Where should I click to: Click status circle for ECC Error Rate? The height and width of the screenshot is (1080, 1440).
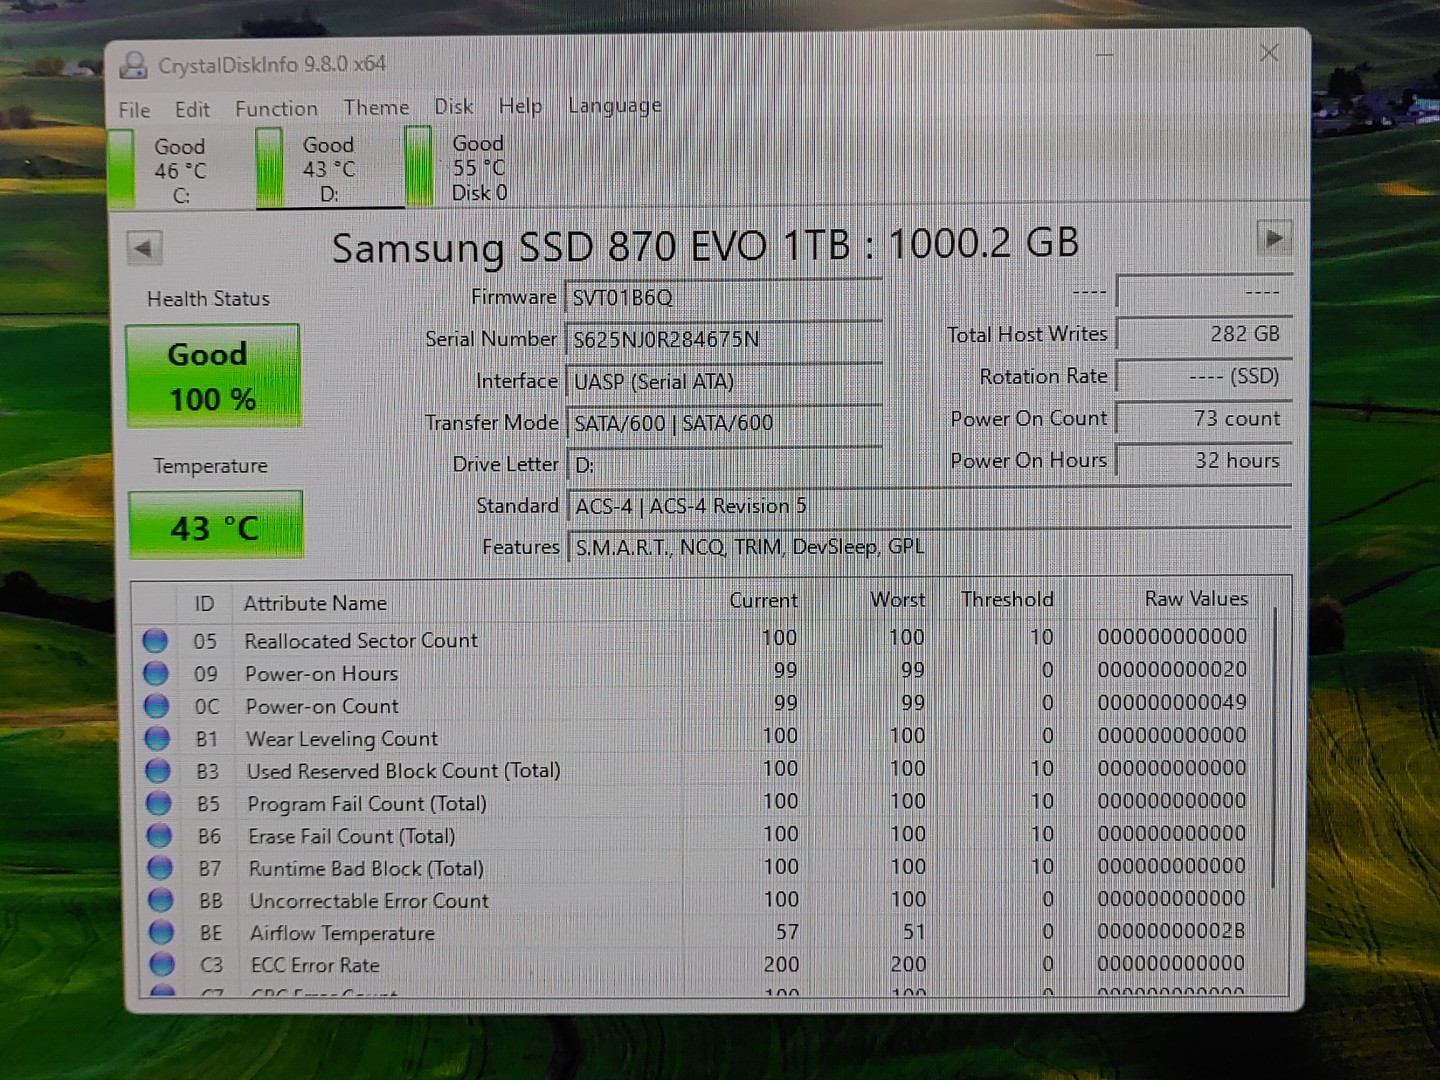pos(162,964)
